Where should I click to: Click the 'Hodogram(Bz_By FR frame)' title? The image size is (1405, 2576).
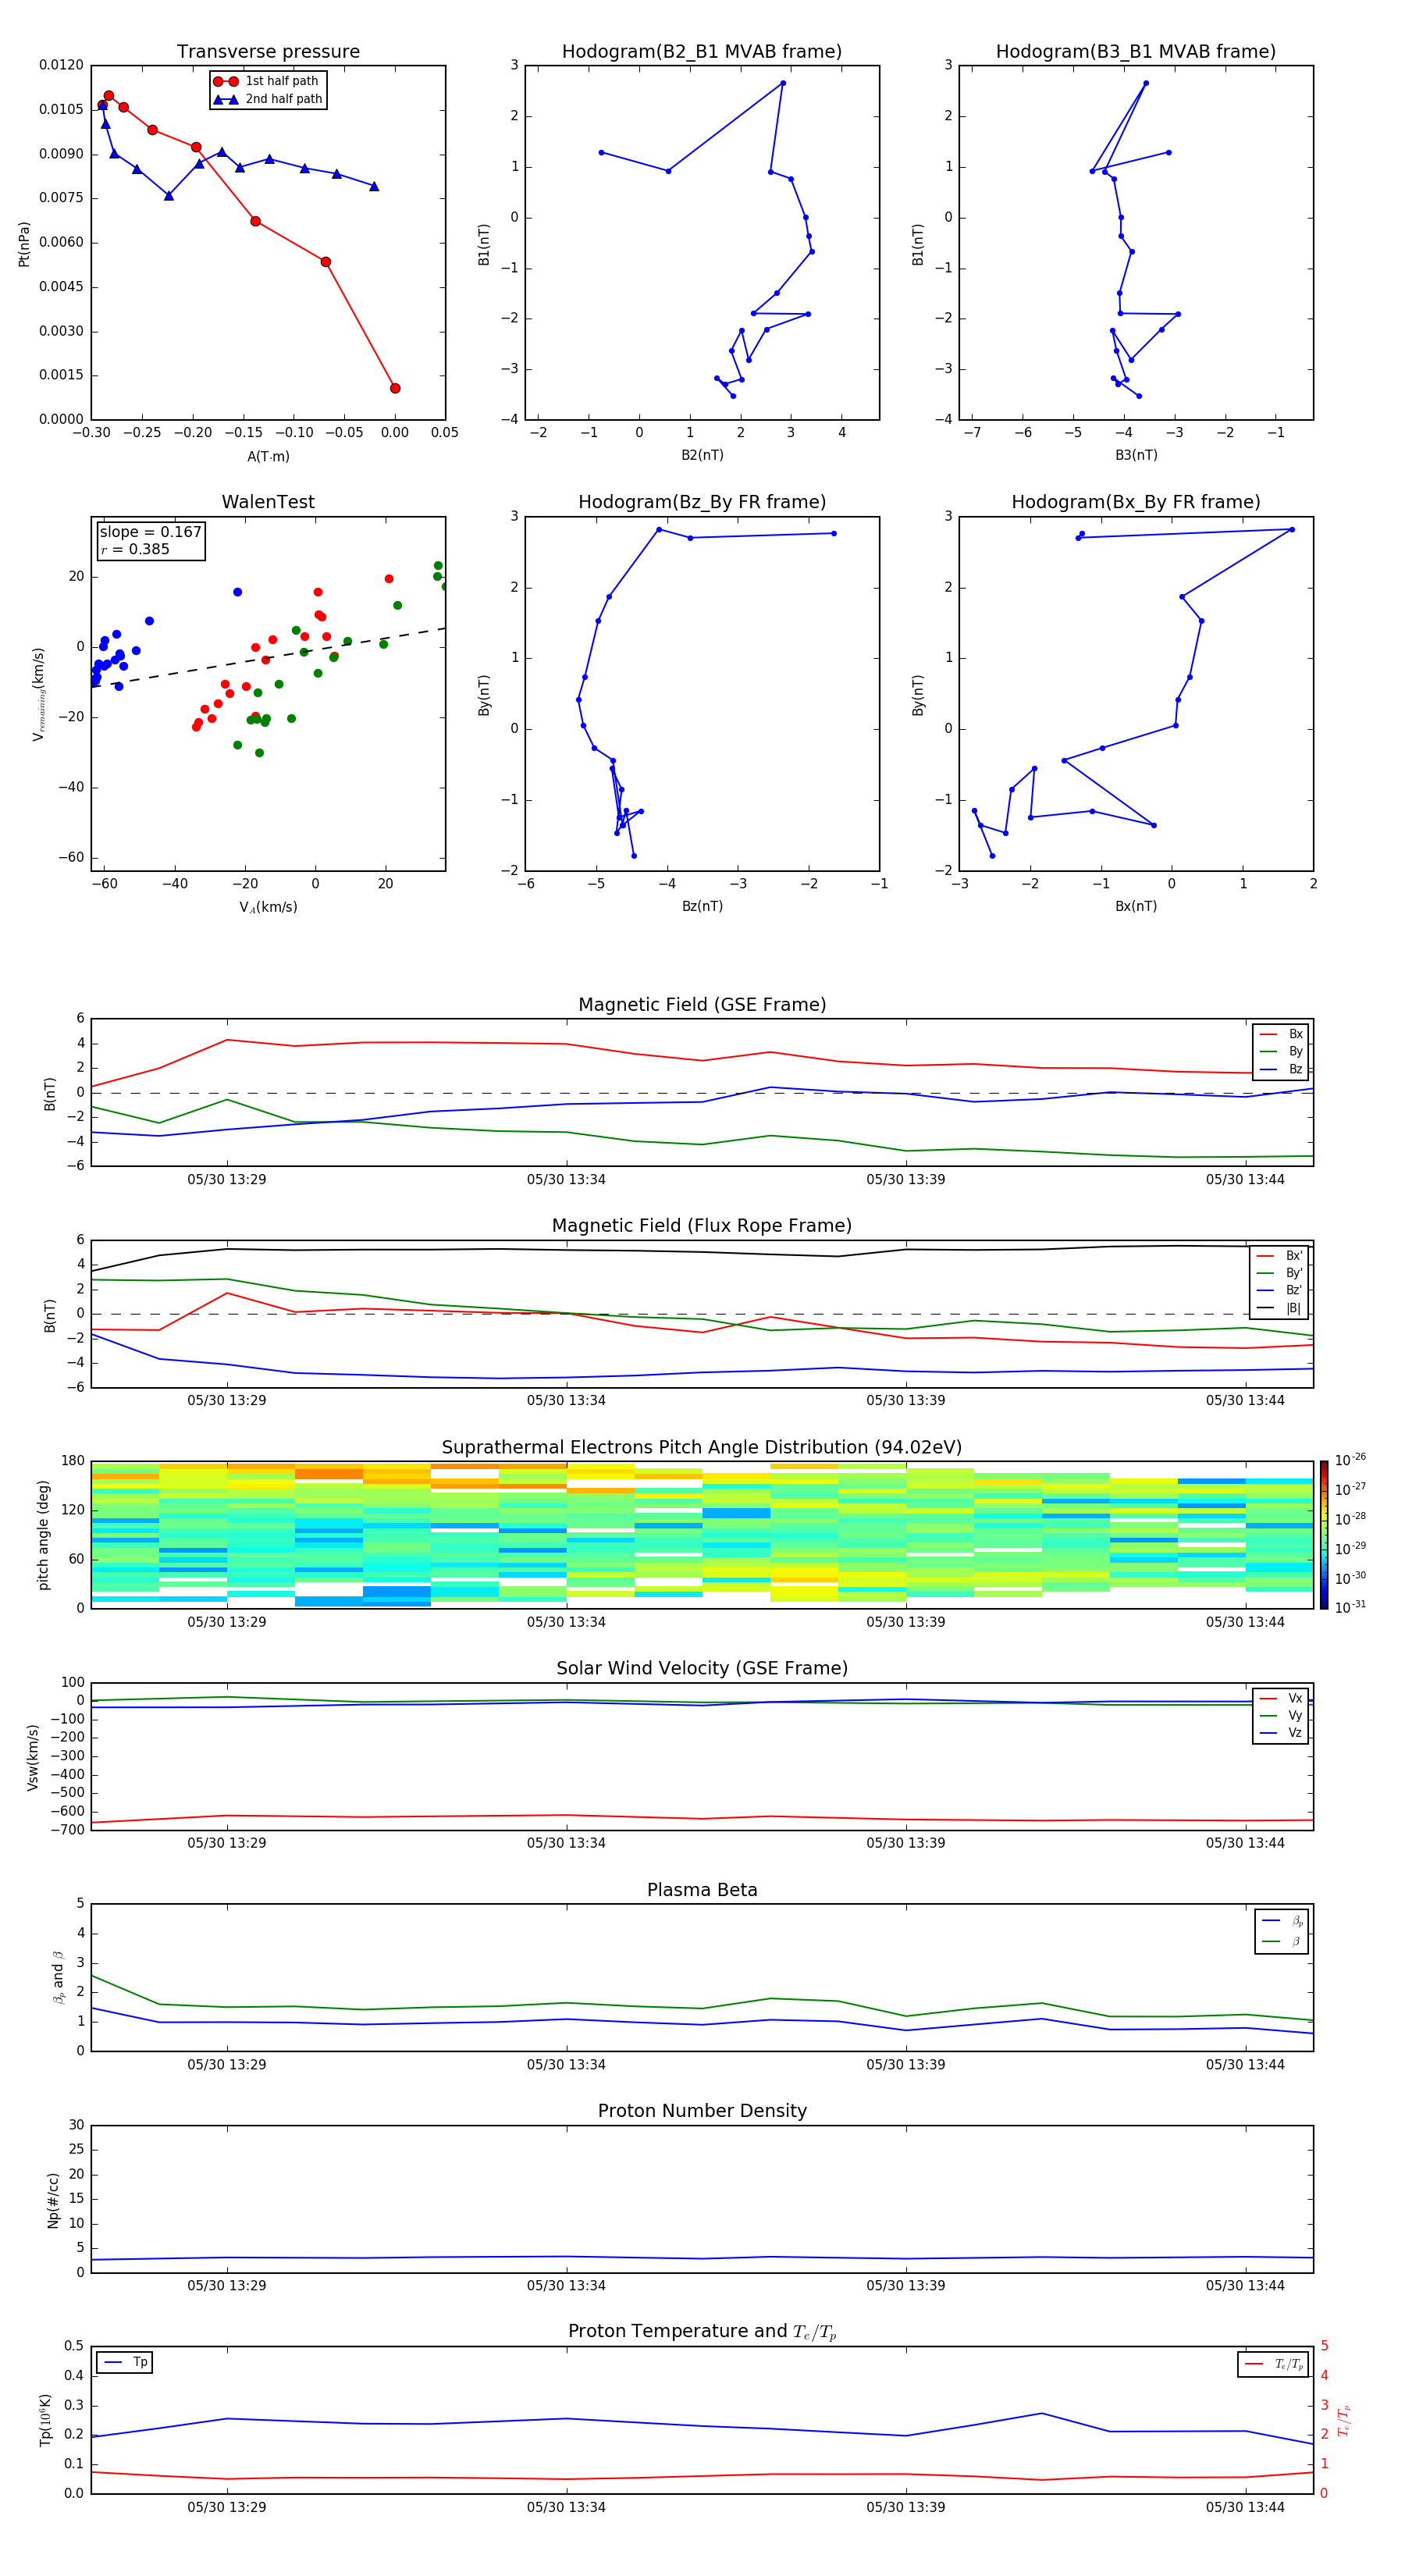(x=702, y=502)
